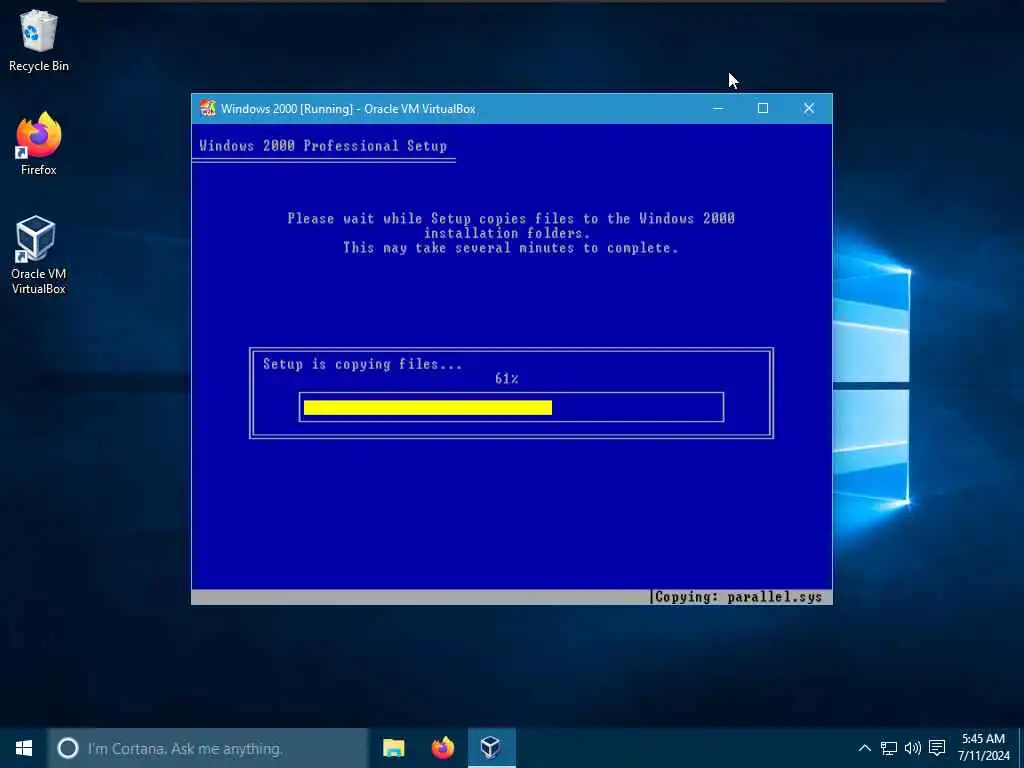Focus the Cortana search box
This screenshot has width=1024, height=768.
point(208,748)
